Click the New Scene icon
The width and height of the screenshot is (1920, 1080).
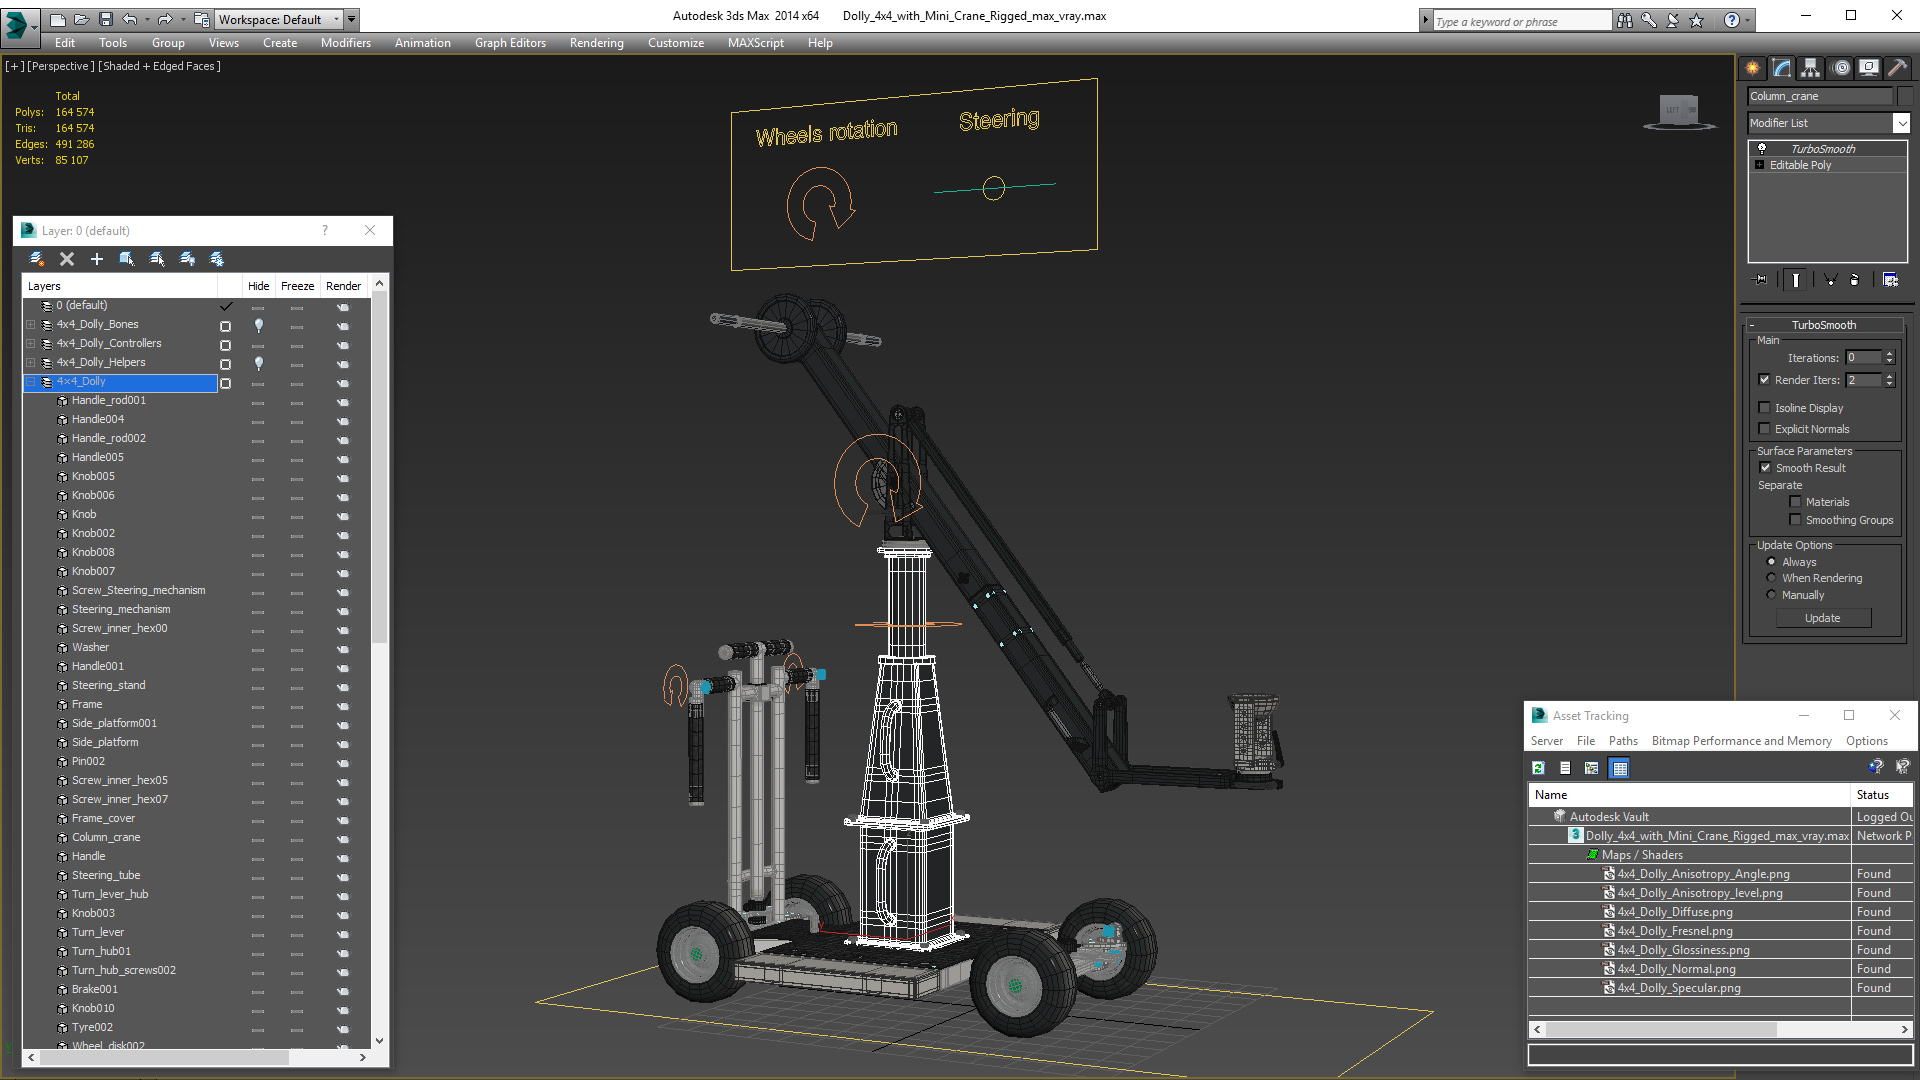pos(58,19)
